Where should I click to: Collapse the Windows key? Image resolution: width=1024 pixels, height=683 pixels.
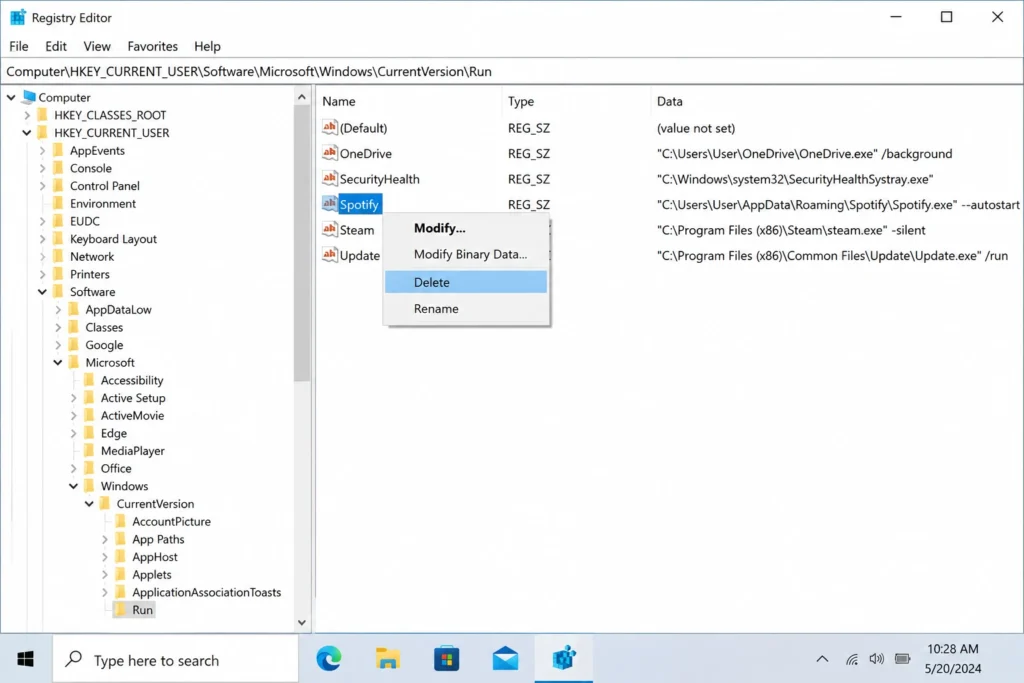74,486
